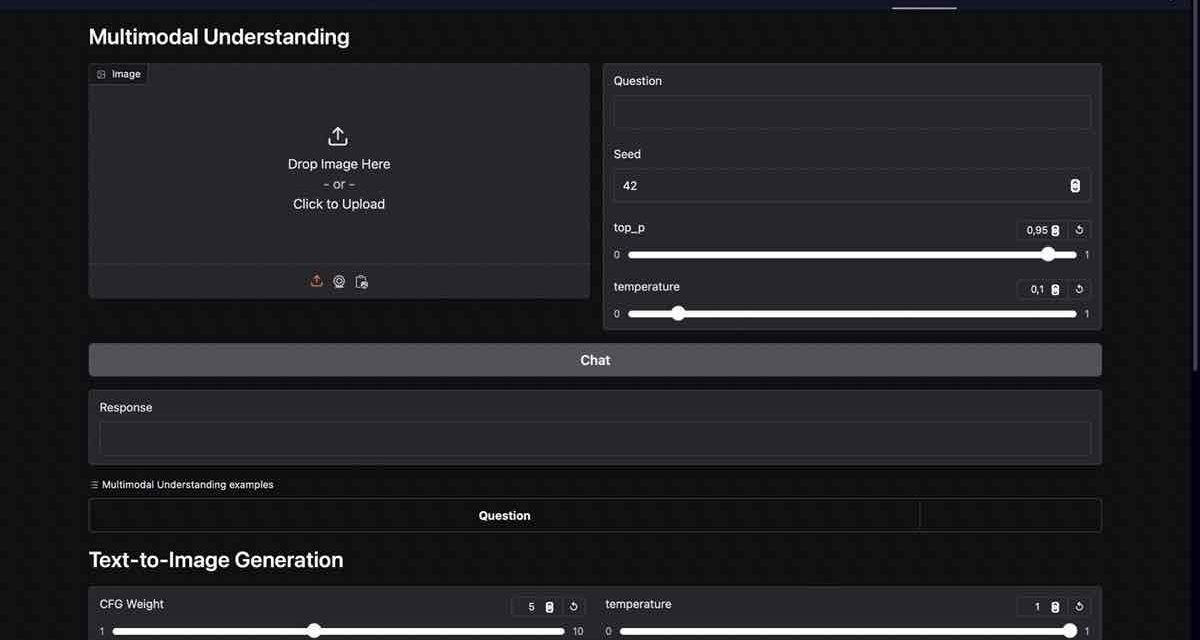Click the CFG Weight slider handle
The width and height of the screenshot is (1200, 640).
click(x=314, y=630)
